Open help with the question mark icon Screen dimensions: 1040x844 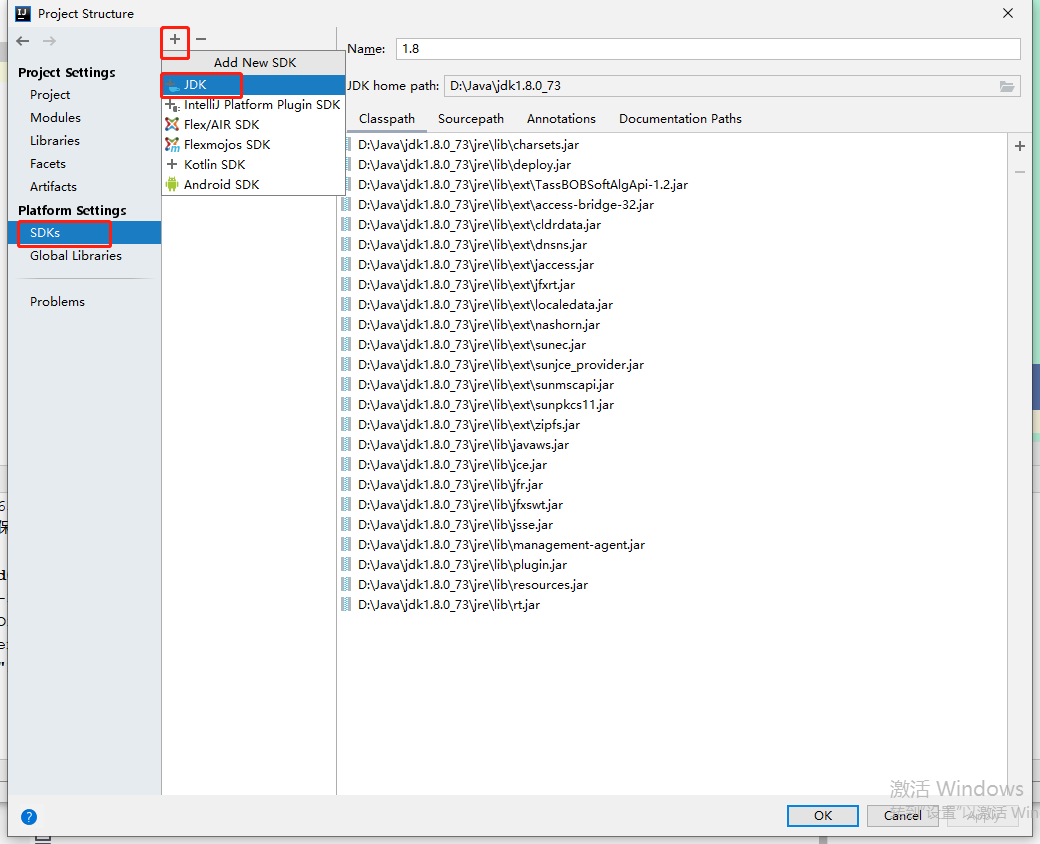[29, 817]
